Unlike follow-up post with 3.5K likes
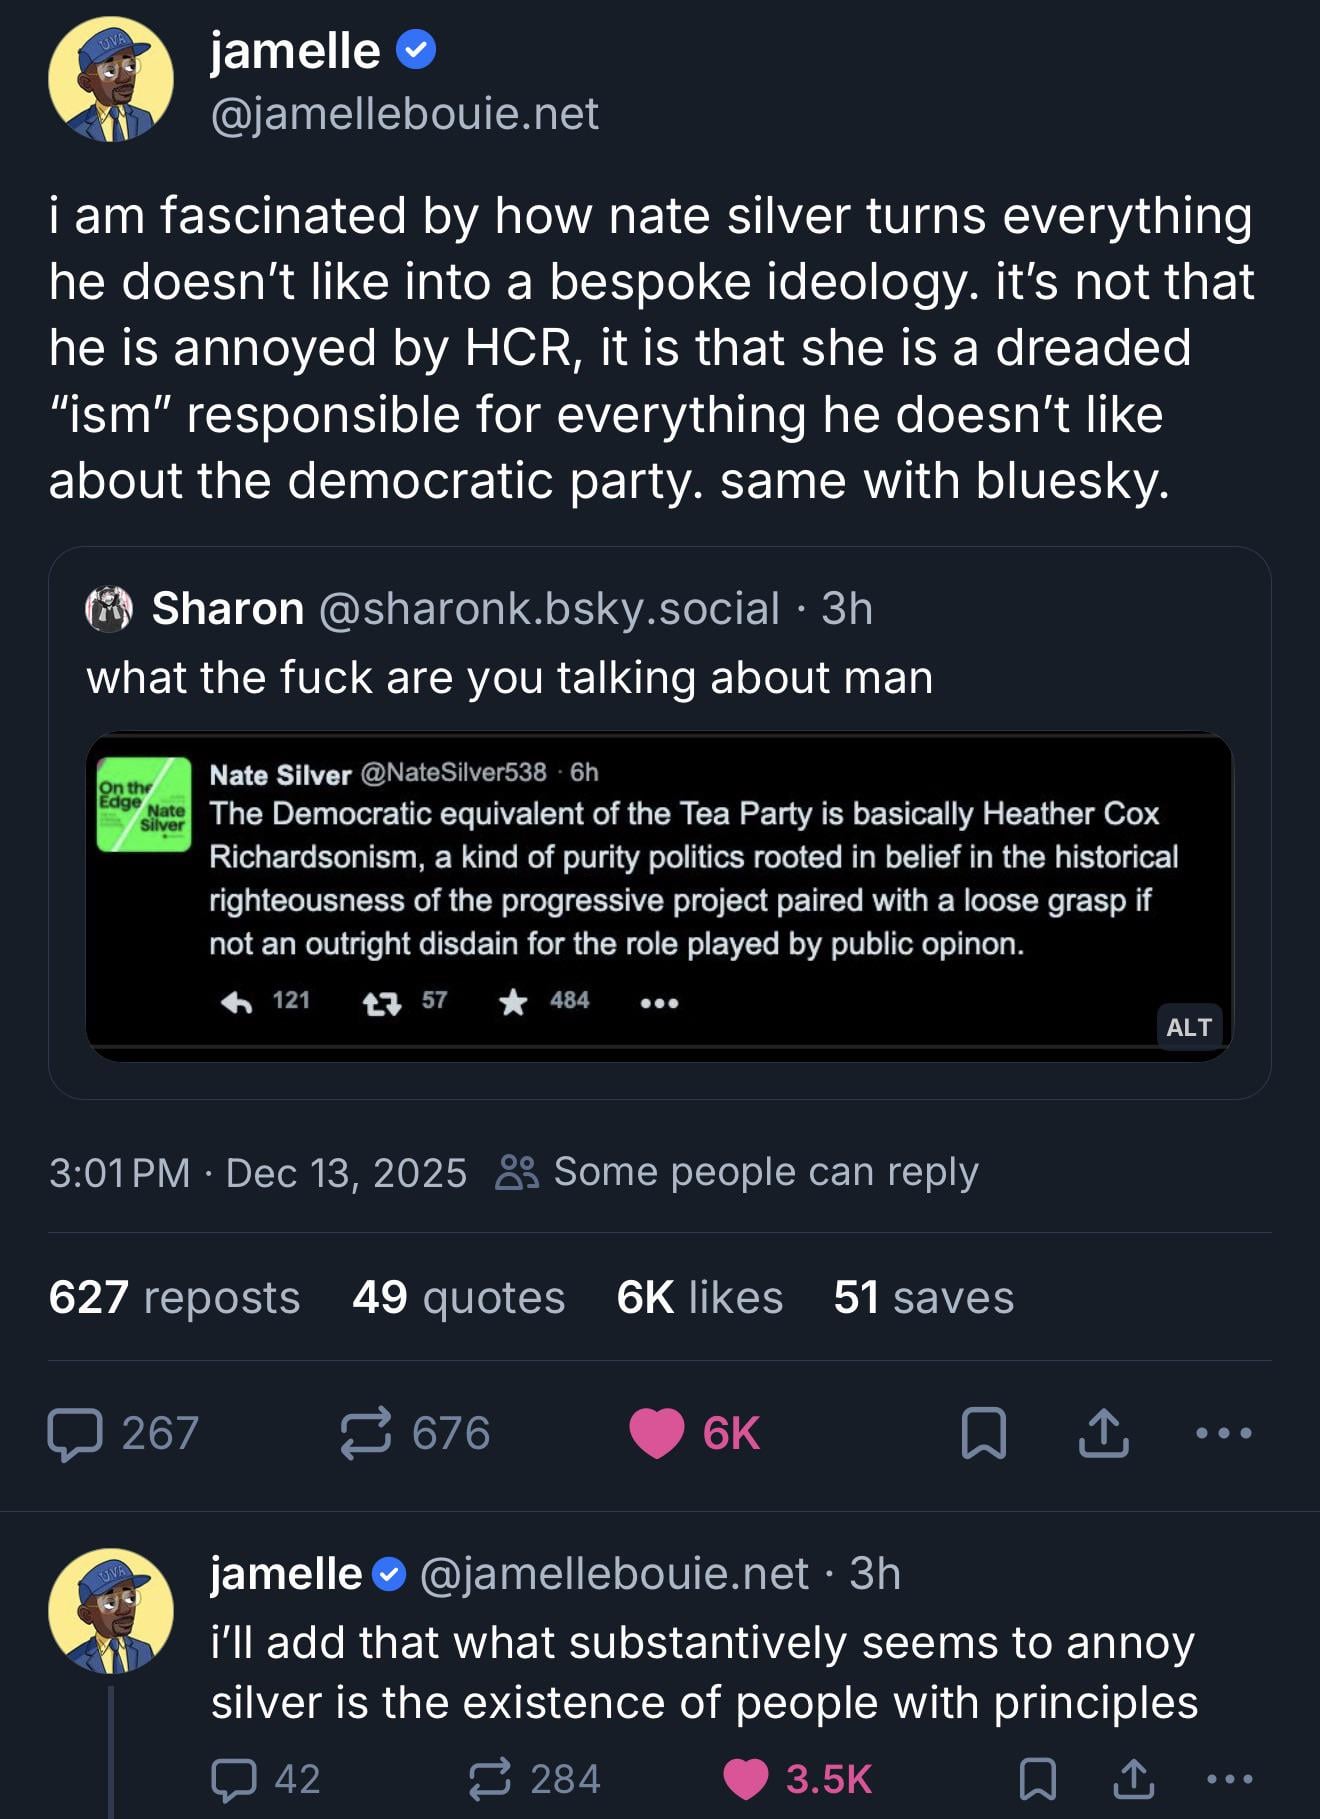 [746, 1780]
